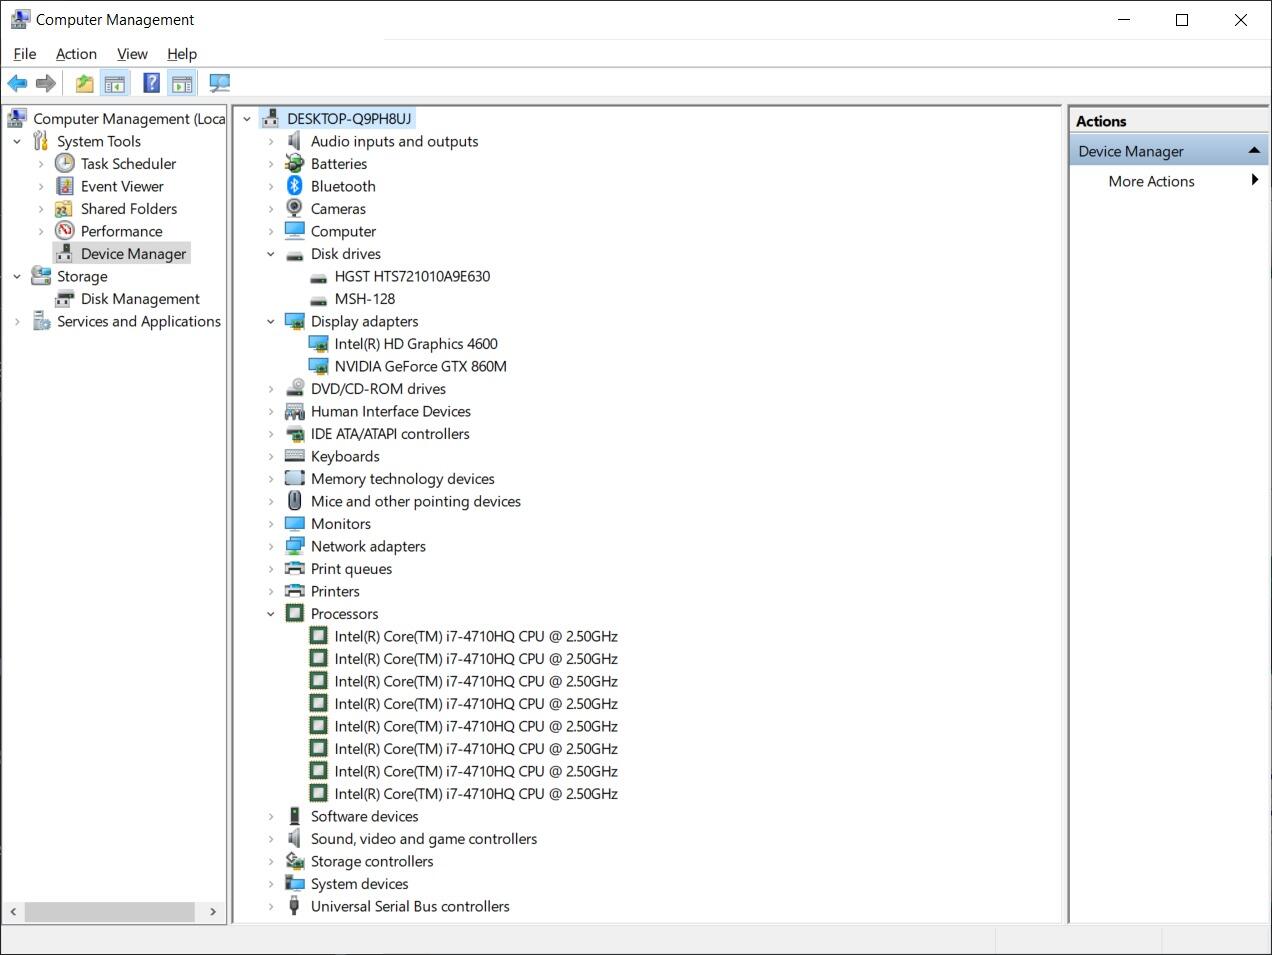Image resolution: width=1272 pixels, height=955 pixels.
Task: Click the Shared Folders icon
Action: point(65,208)
